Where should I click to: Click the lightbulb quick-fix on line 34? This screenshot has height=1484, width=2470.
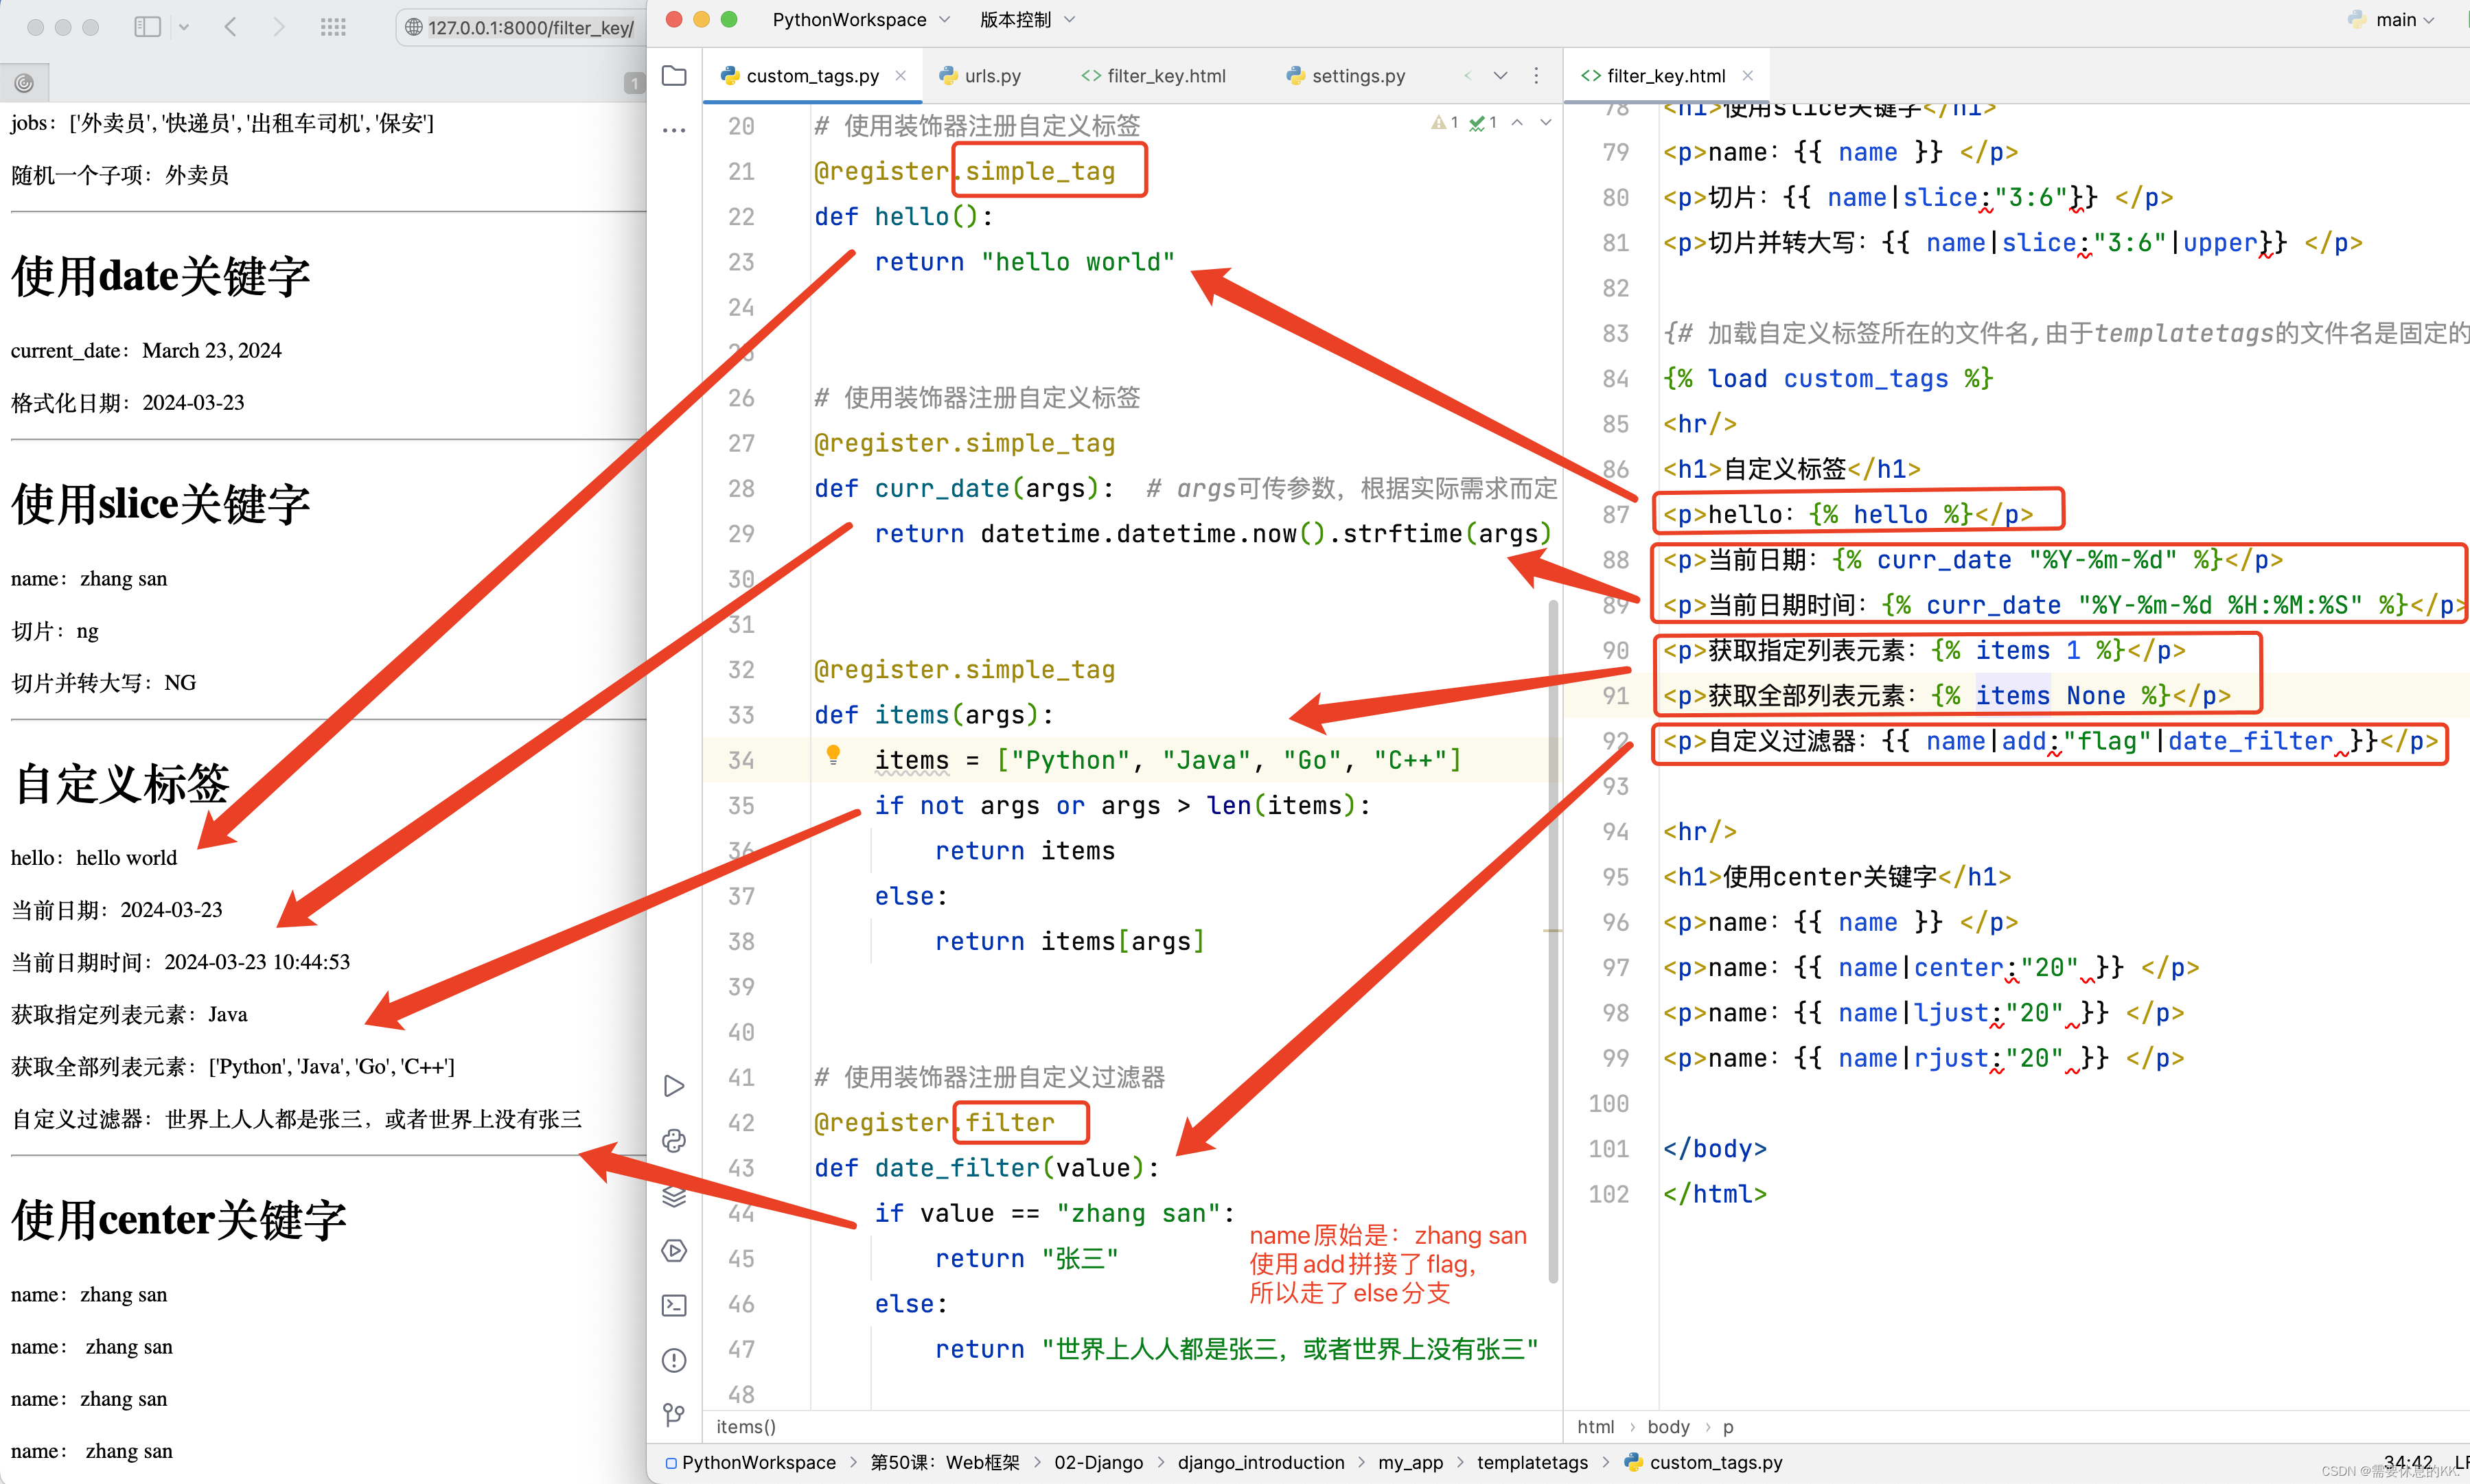click(833, 756)
